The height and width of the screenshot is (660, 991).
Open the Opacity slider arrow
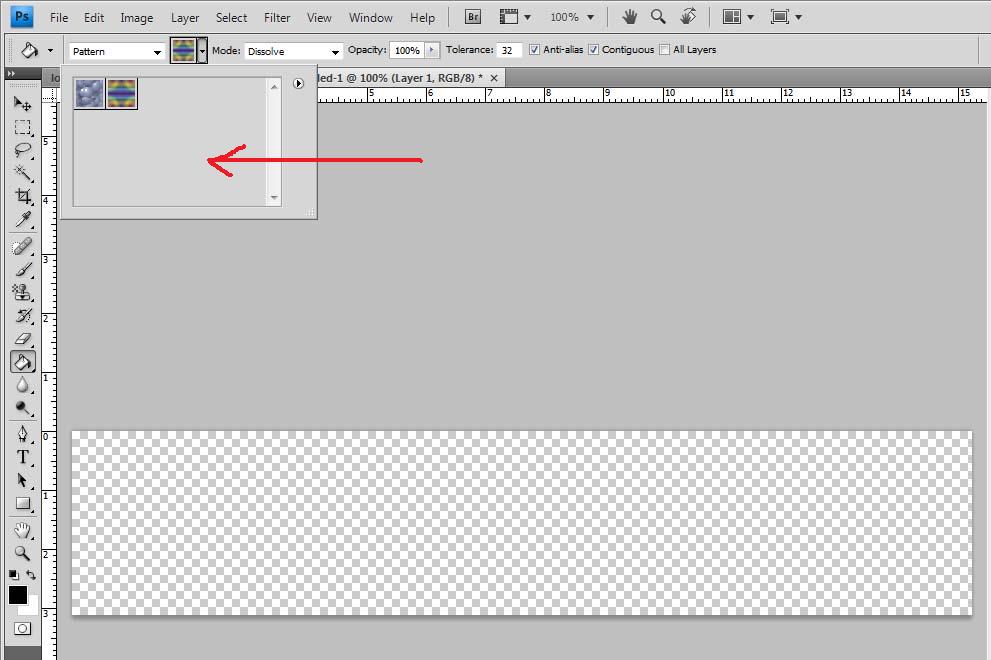[x=432, y=50]
